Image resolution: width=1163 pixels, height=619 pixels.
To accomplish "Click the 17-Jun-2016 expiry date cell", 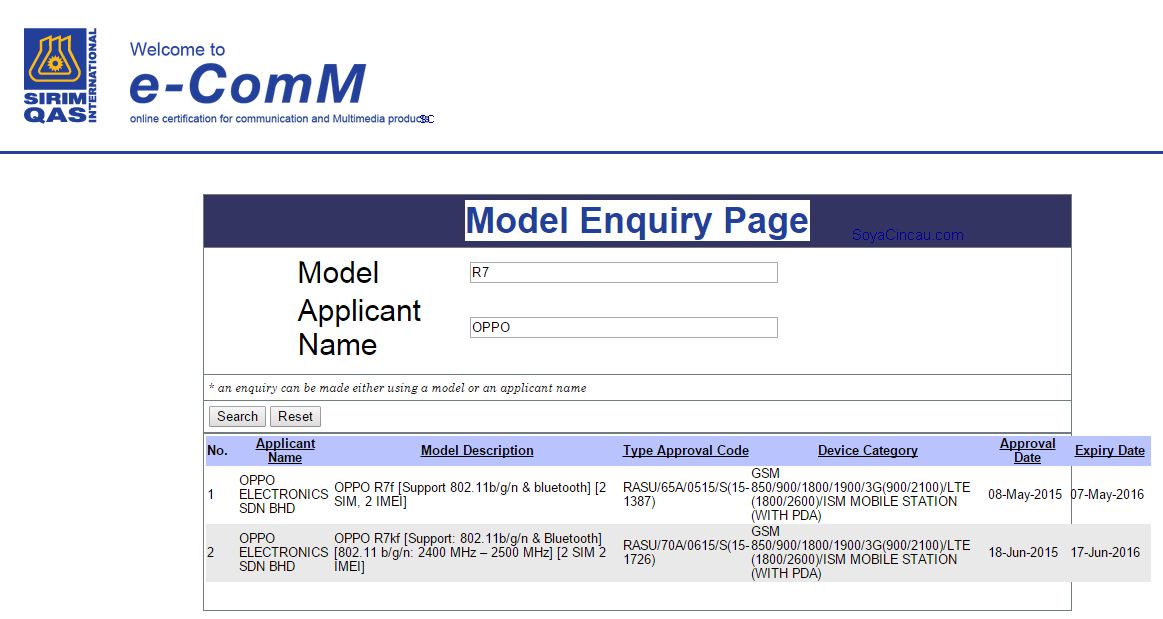I will (1105, 552).
